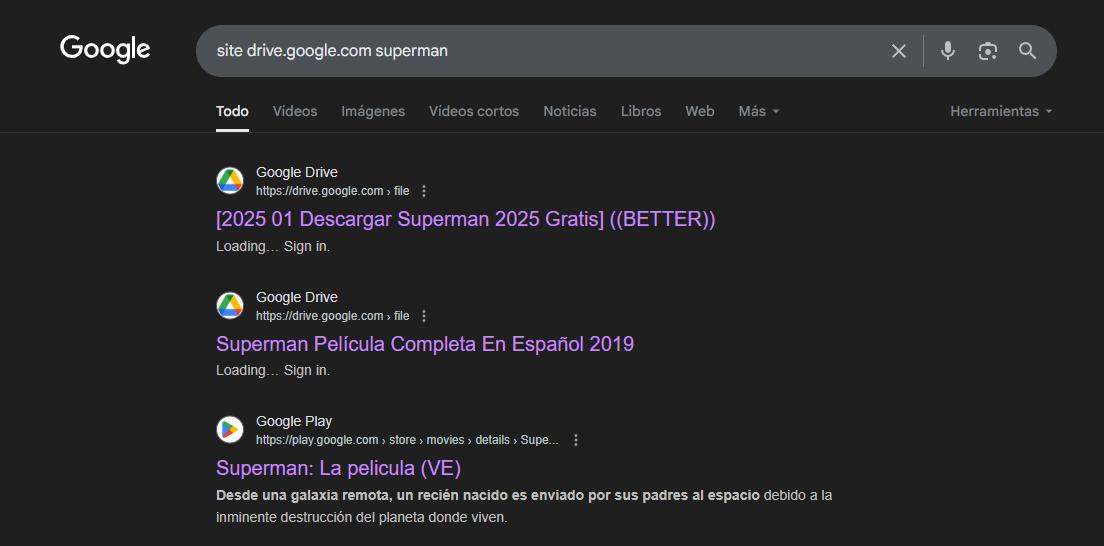Viewport: 1104px width, 546px height.
Task: Click the 'Google Play' site name
Action: point(294,421)
